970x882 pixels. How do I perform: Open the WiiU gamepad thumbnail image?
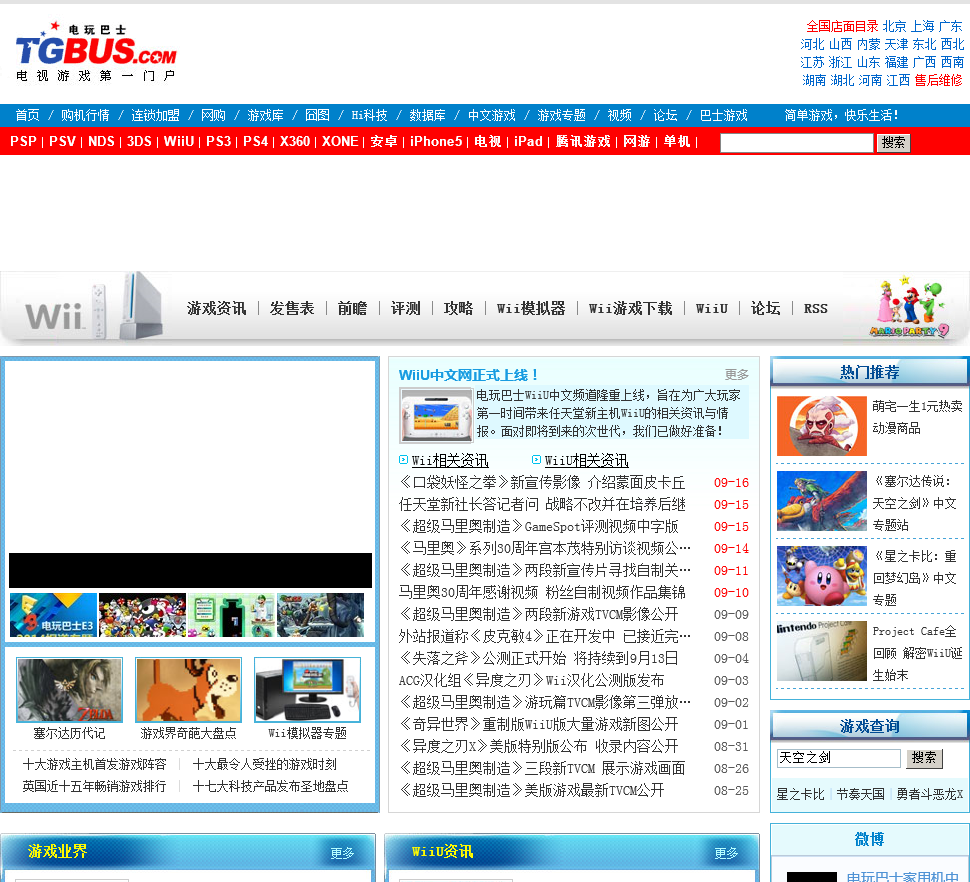click(x=436, y=414)
